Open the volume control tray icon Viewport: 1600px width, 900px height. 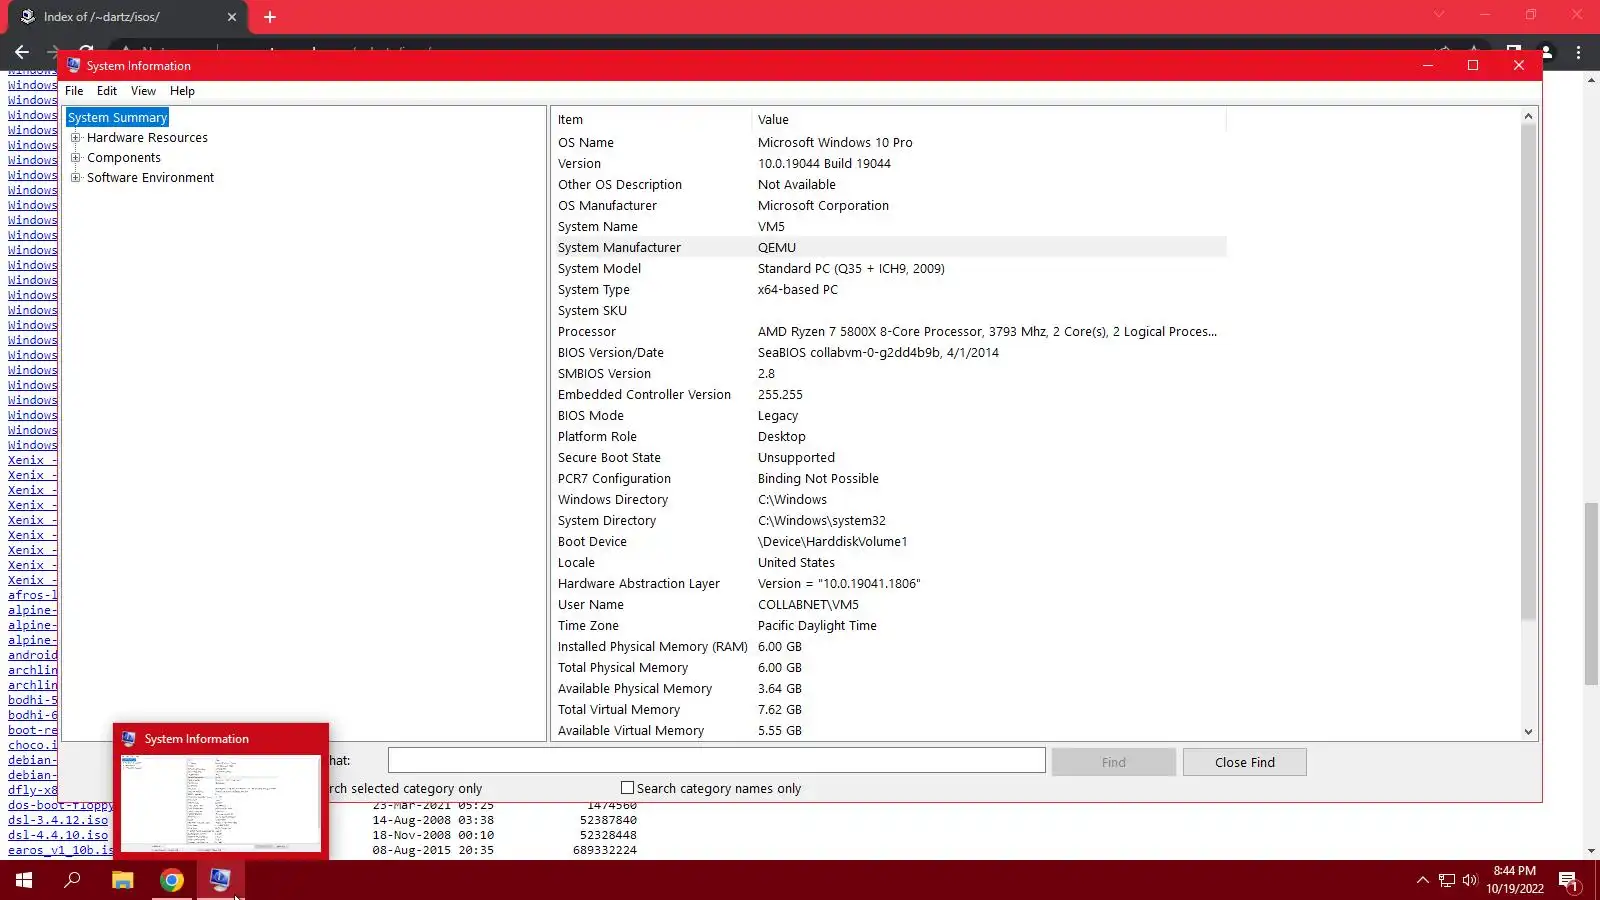[x=1470, y=880]
